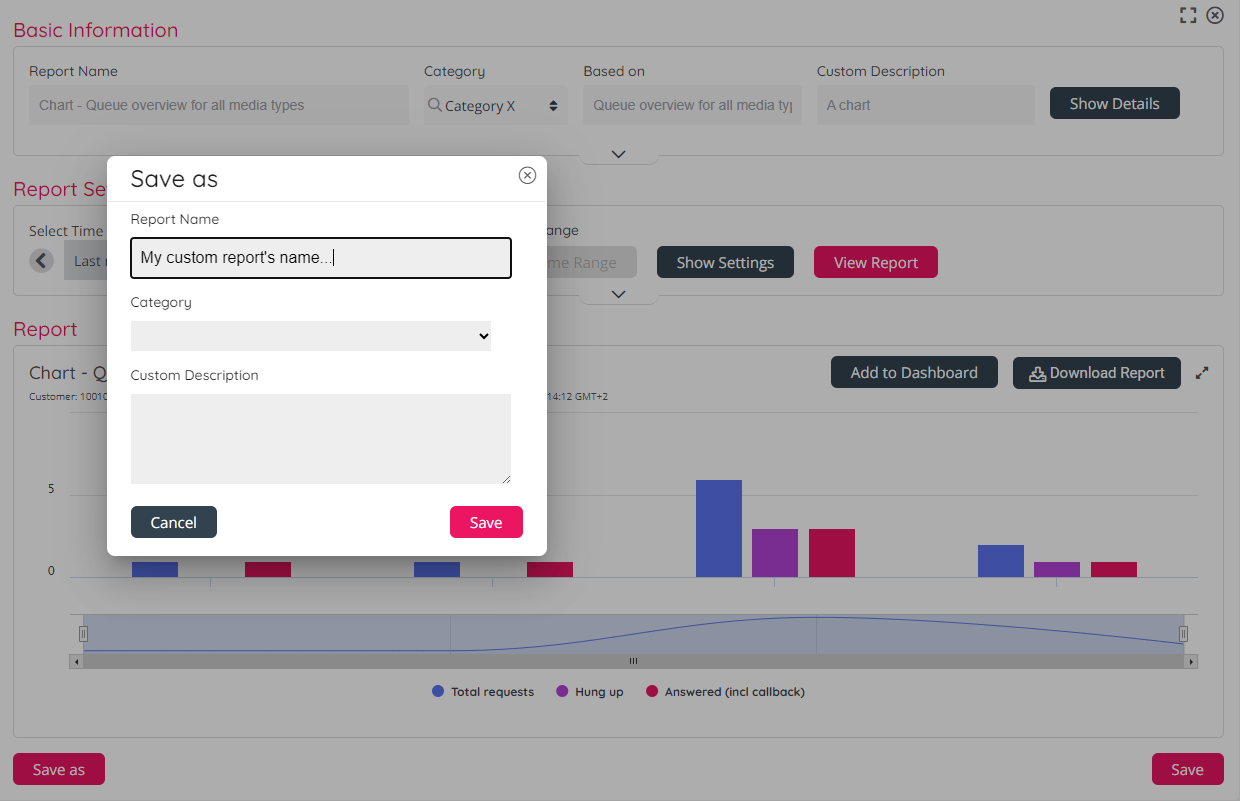The image size is (1240, 801).
Task: Open the Category dropdown in Save as dialog
Action: click(311, 336)
